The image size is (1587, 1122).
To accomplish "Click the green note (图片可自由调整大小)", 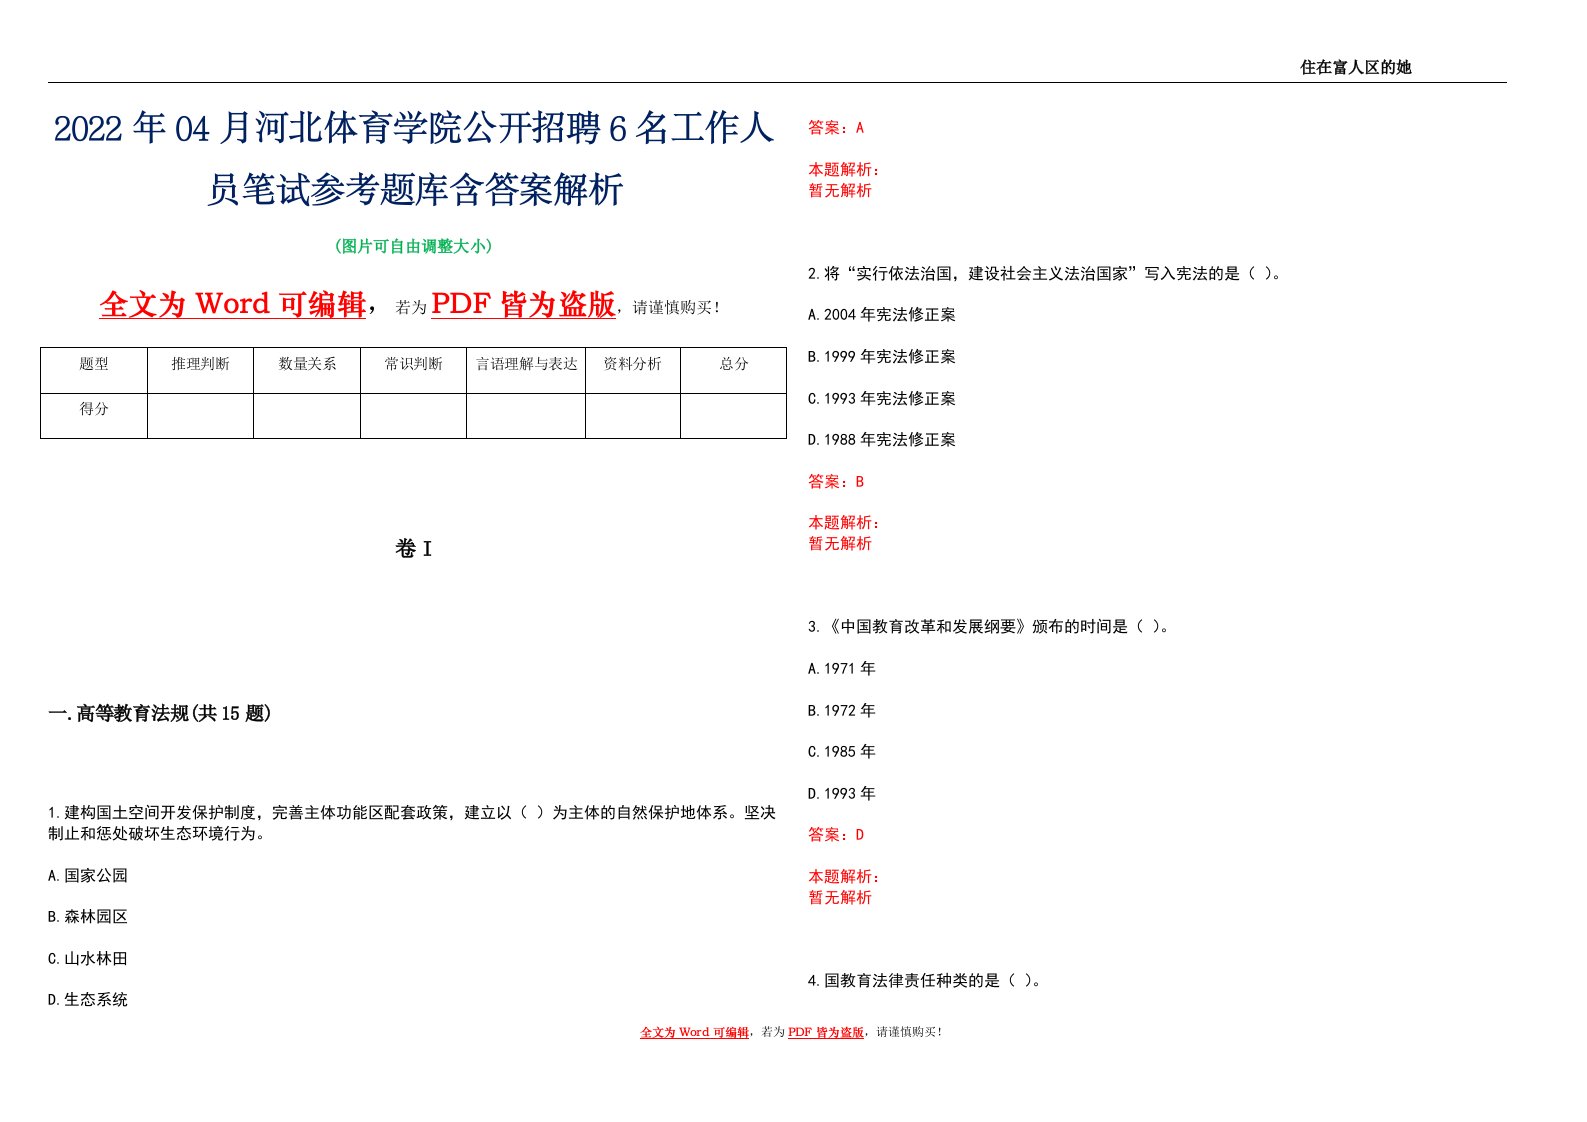I will [414, 246].
